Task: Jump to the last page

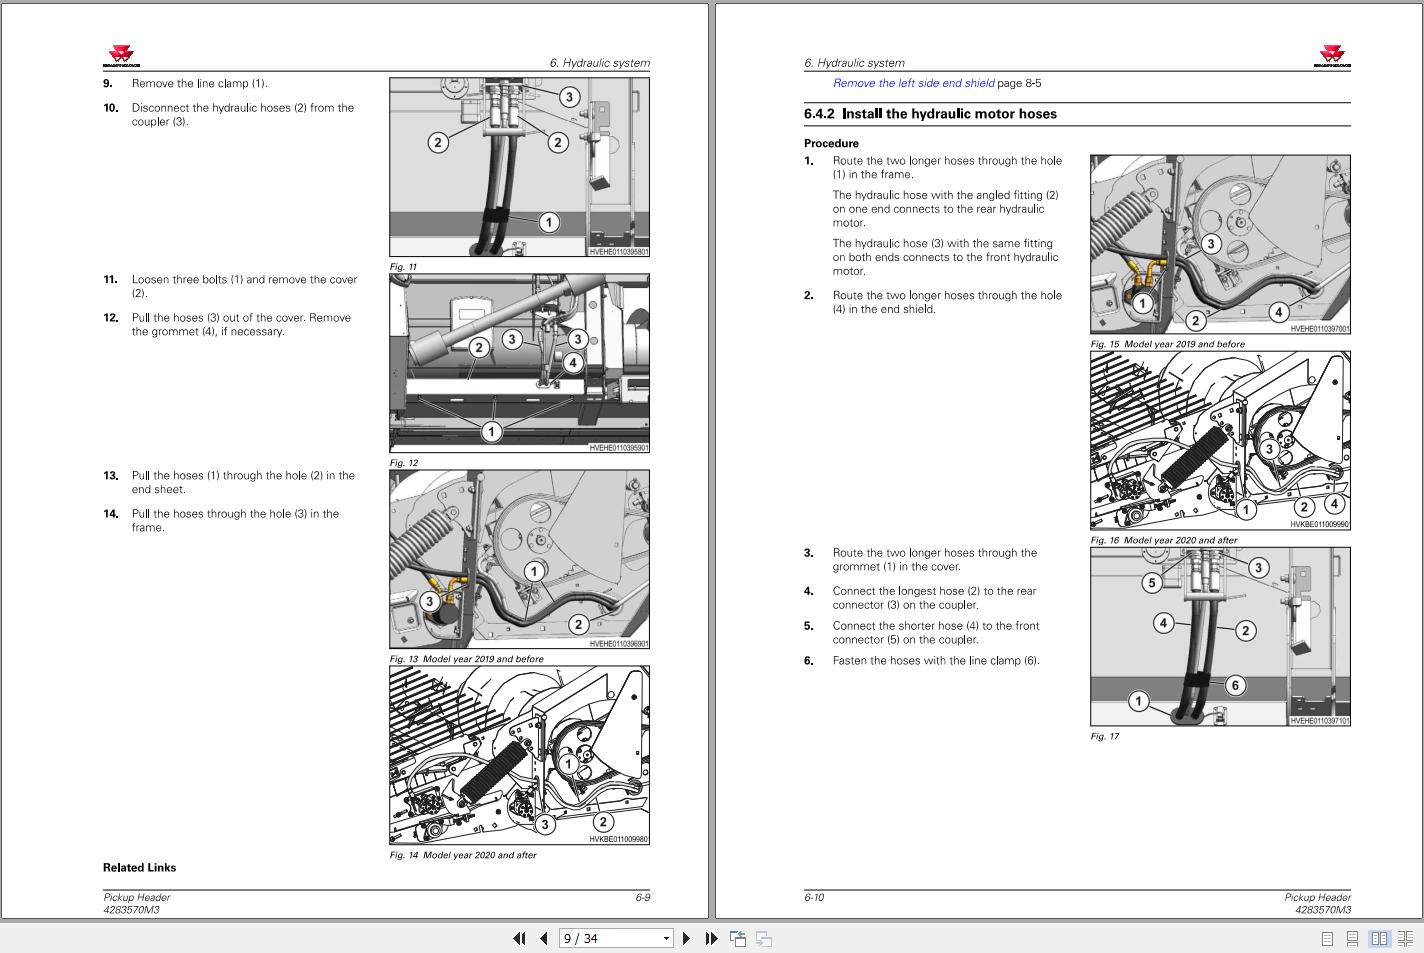Action: (711, 938)
